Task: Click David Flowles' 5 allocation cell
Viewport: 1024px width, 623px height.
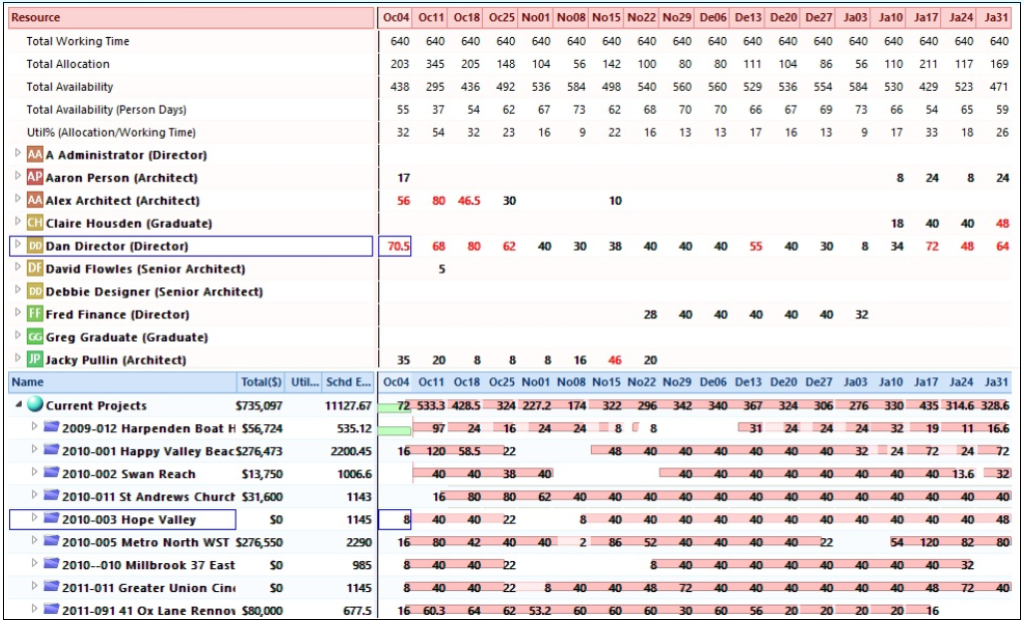Action: tap(441, 269)
